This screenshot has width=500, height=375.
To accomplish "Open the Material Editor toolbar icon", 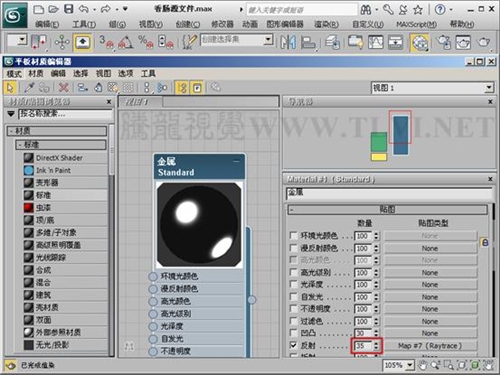I will (420, 43).
